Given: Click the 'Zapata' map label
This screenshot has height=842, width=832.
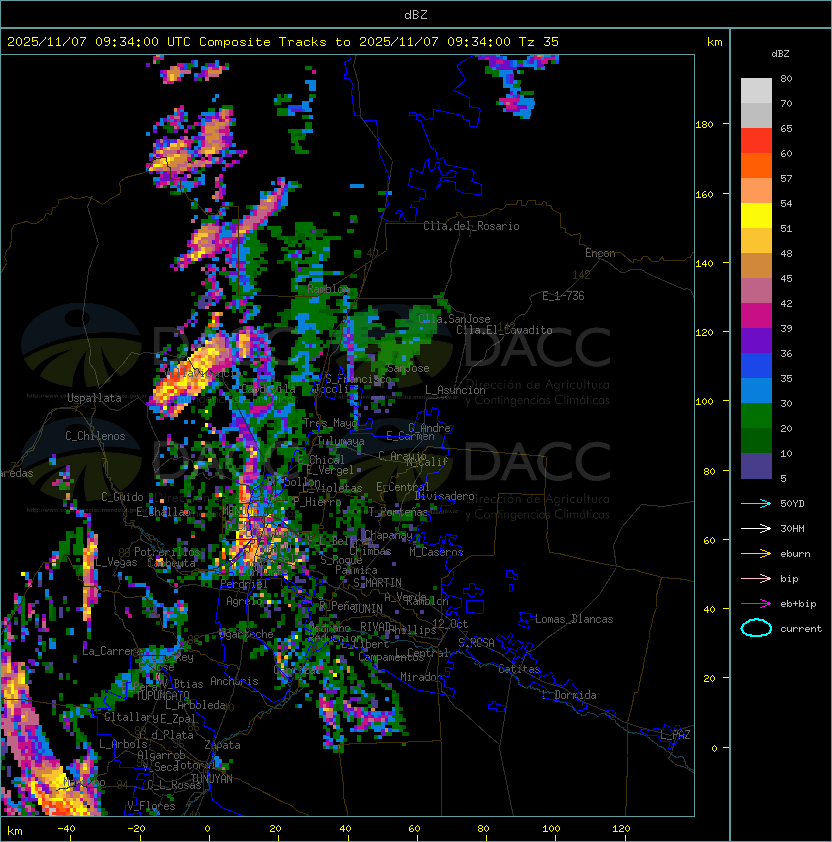Looking at the screenshot, I should [222, 745].
